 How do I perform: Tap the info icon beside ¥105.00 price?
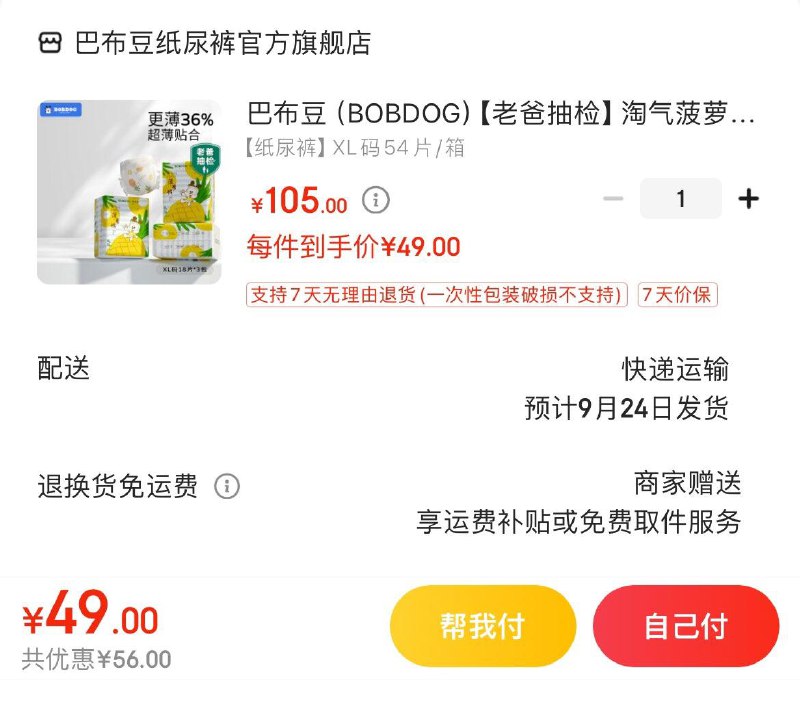(376, 200)
